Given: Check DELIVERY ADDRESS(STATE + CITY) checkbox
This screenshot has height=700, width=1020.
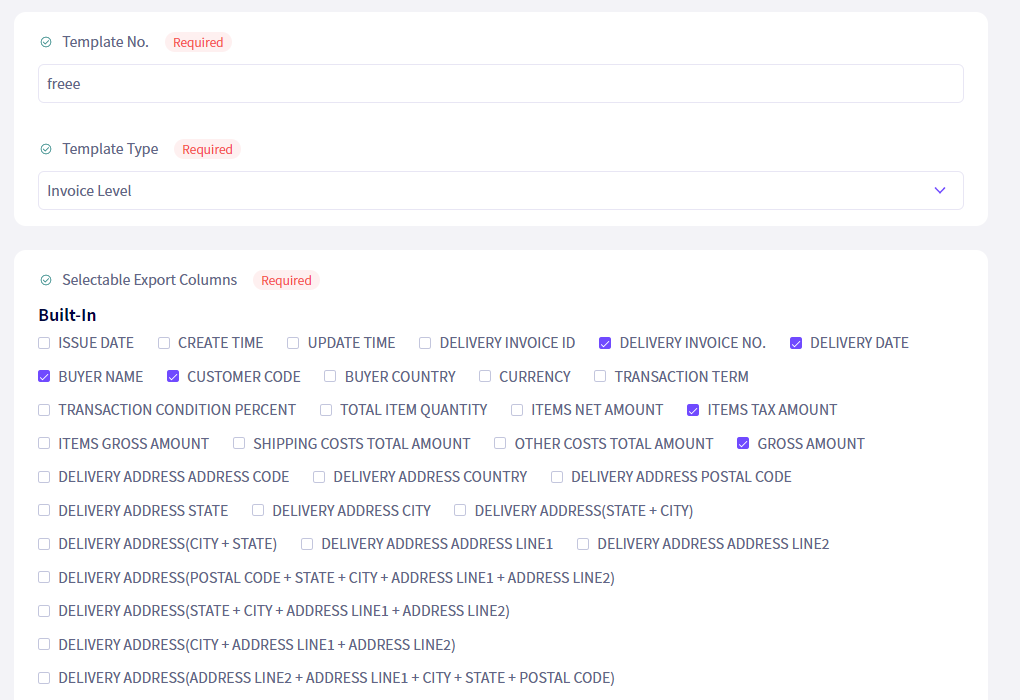Looking at the screenshot, I should coord(460,510).
